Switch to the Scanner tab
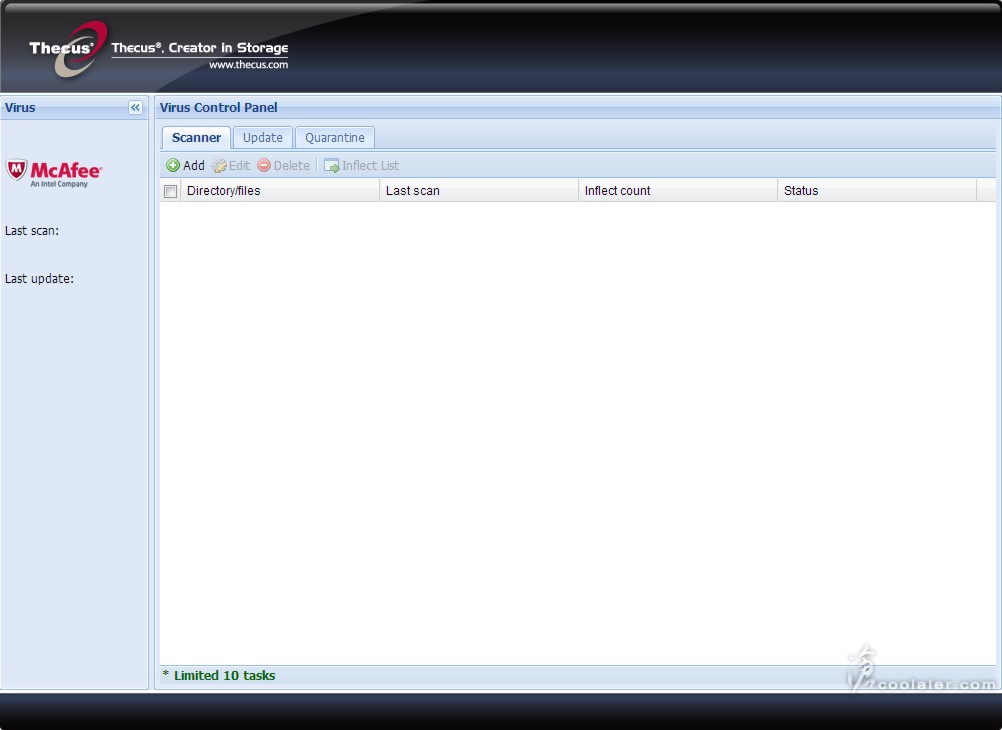Image resolution: width=1002 pixels, height=730 pixels. (196, 137)
